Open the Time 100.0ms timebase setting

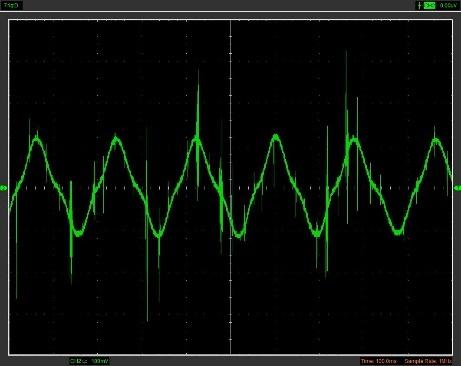(379, 361)
